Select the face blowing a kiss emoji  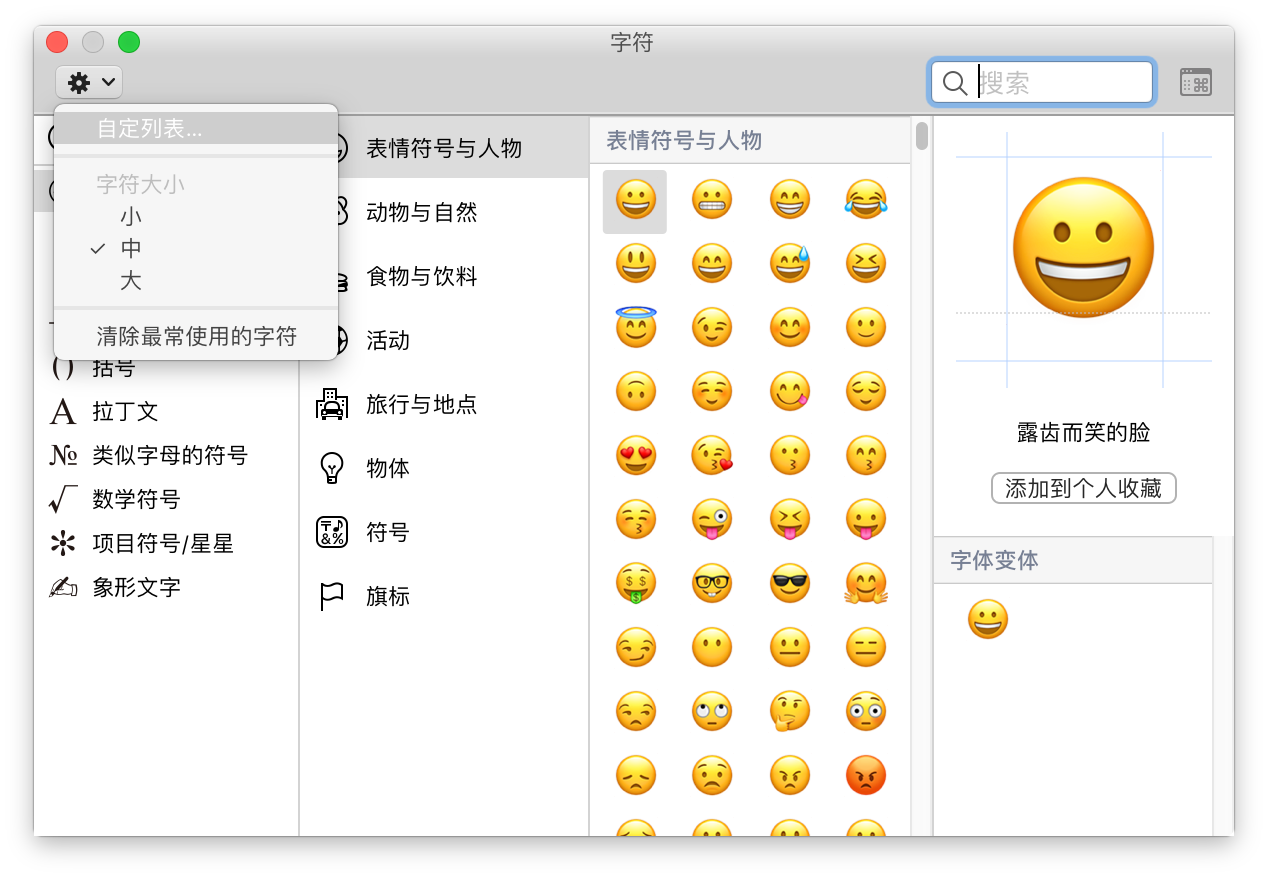712,455
